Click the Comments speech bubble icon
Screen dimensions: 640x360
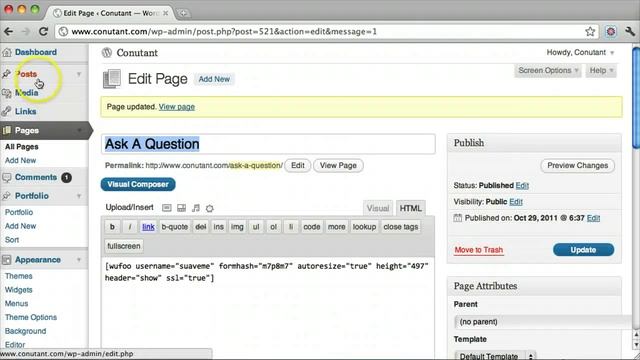pos(7,178)
